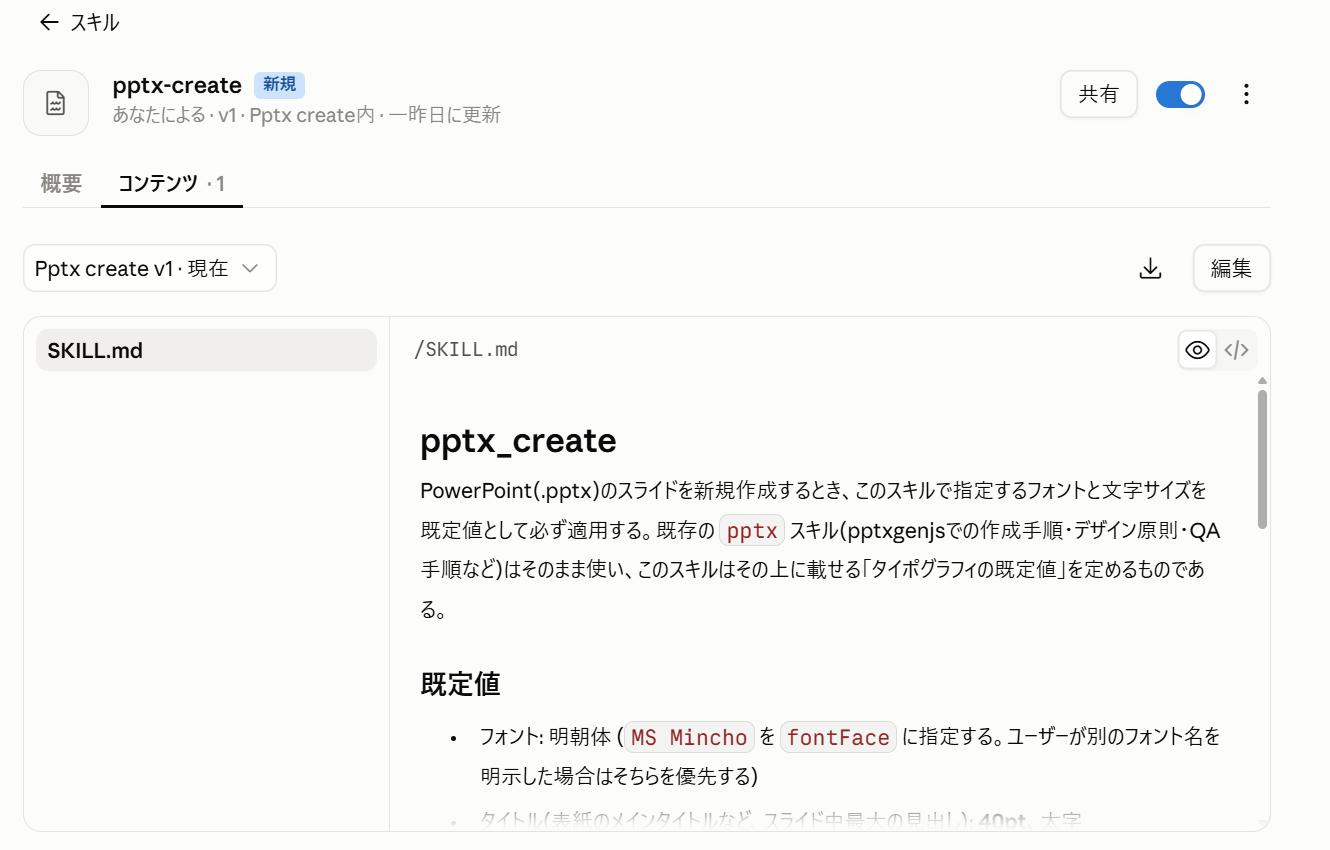Viewport: 1330px width, 850px height.
Task: Open the Pptx create v1 version dropdown
Action: coord(150,268)
